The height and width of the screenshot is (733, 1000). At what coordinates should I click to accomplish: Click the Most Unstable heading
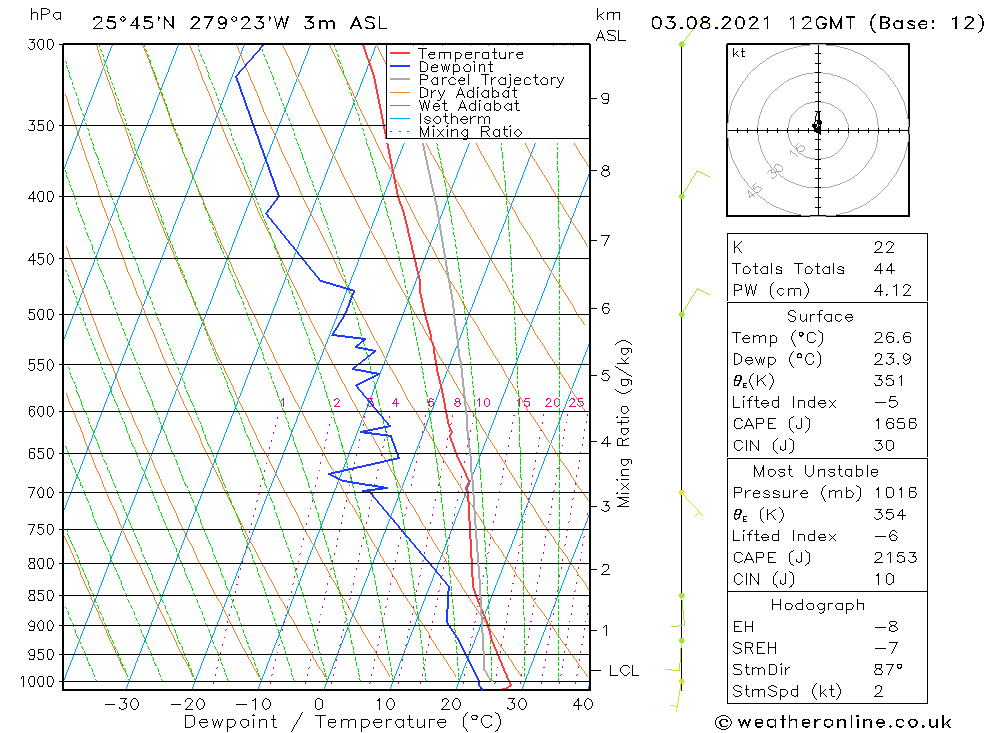click(816, 471)
